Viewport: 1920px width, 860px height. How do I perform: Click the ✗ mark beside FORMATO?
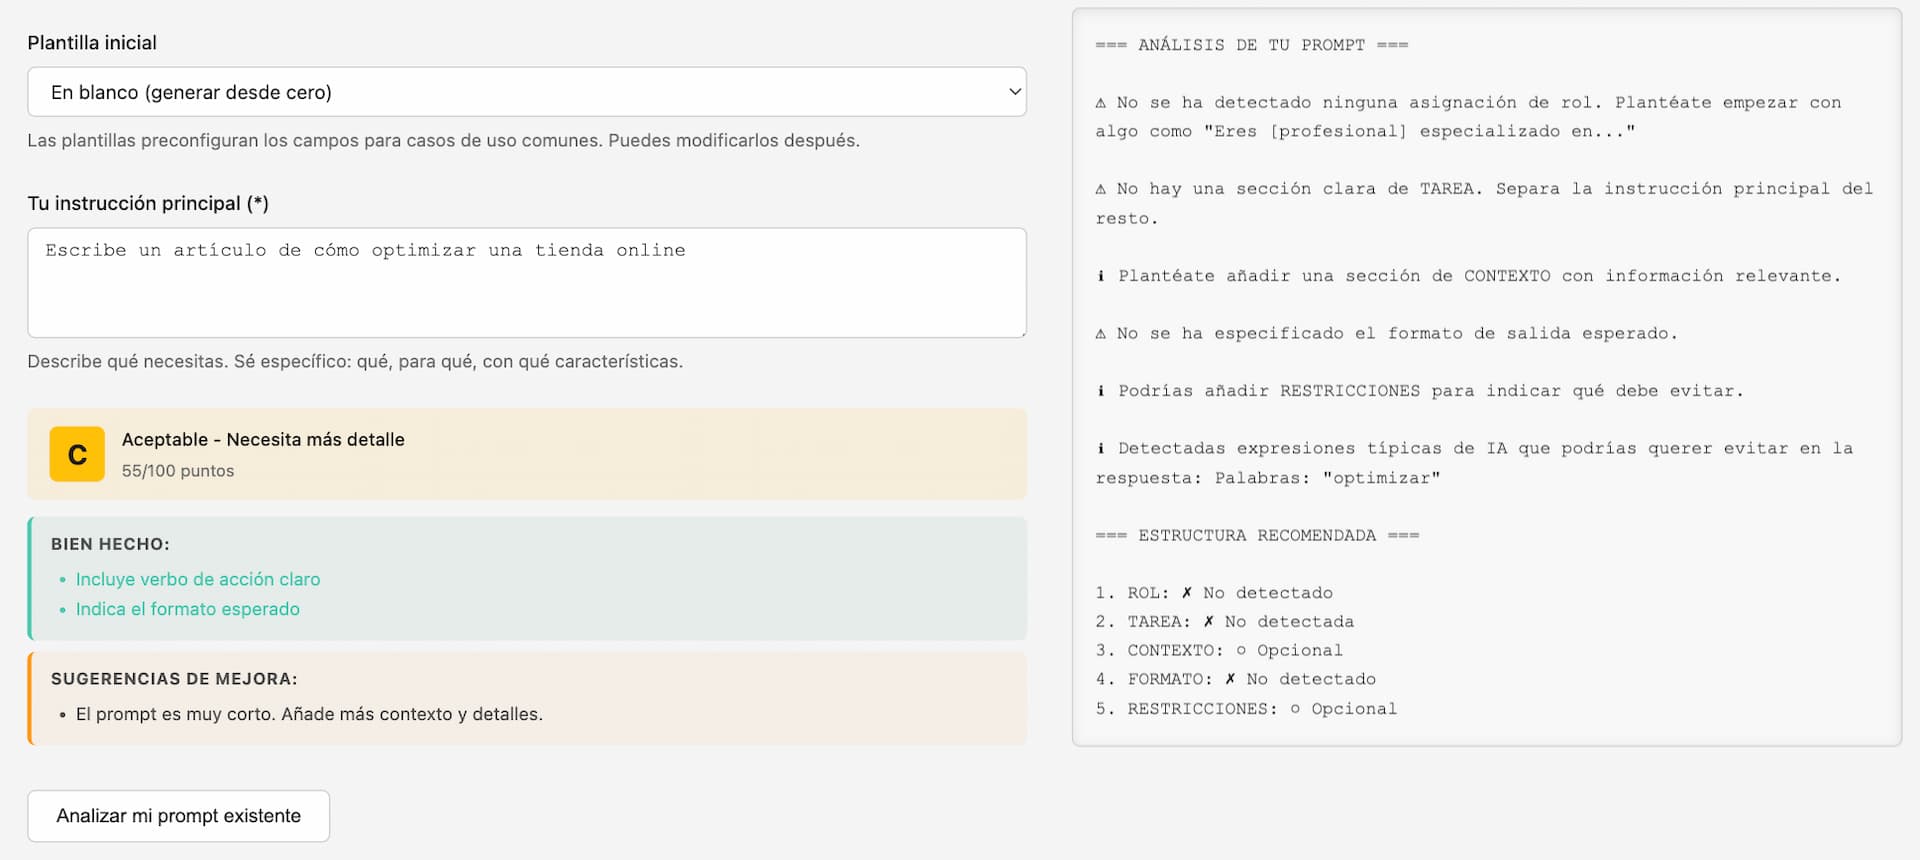(x=1230, y=679)
